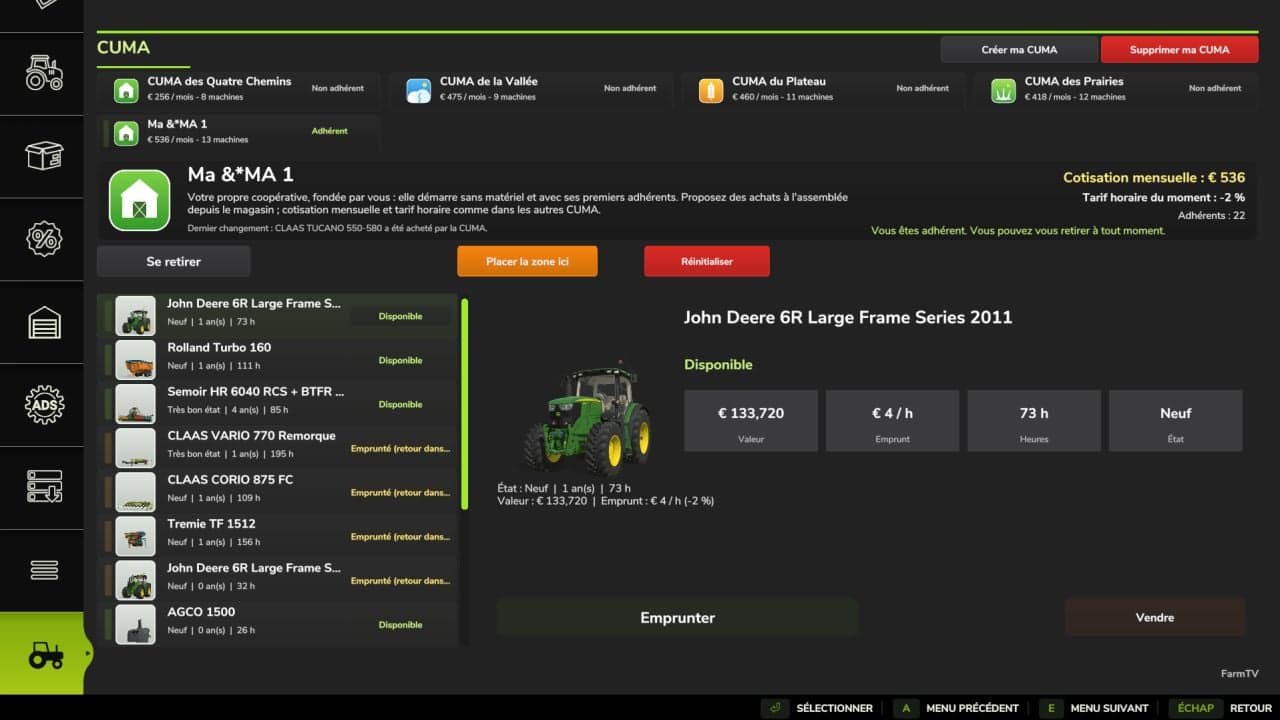
Task: Select the CLAAS VARIO 770 Remorque row
Action: (x=277, y=448)
